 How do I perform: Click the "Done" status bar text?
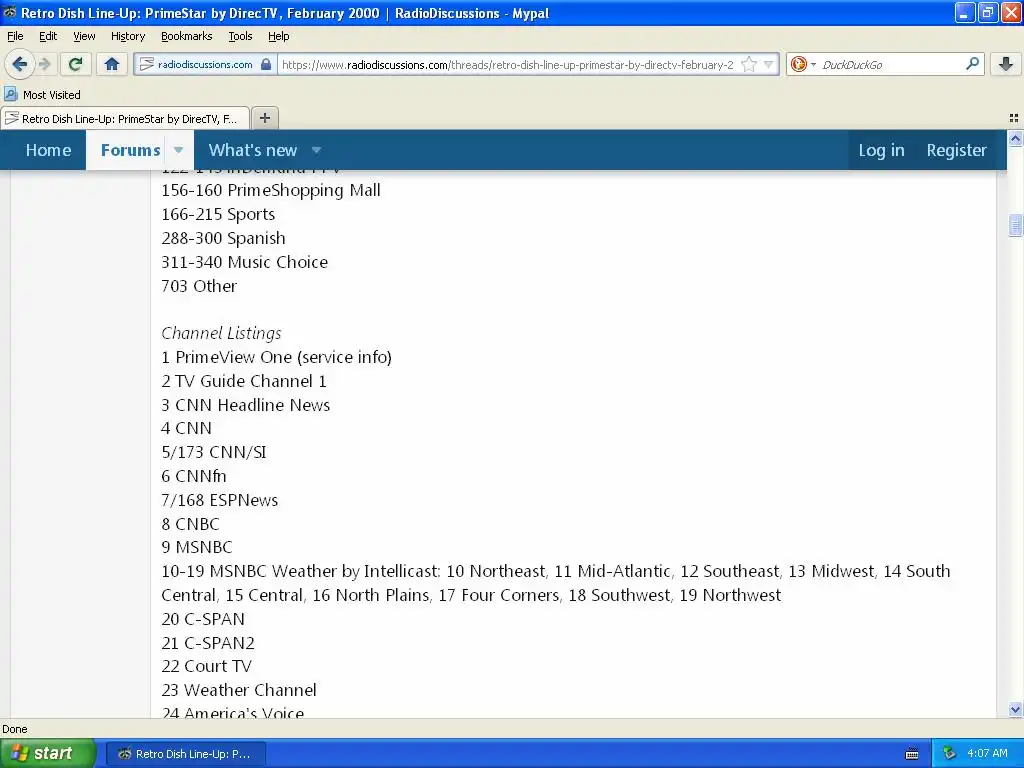point(14,729)
